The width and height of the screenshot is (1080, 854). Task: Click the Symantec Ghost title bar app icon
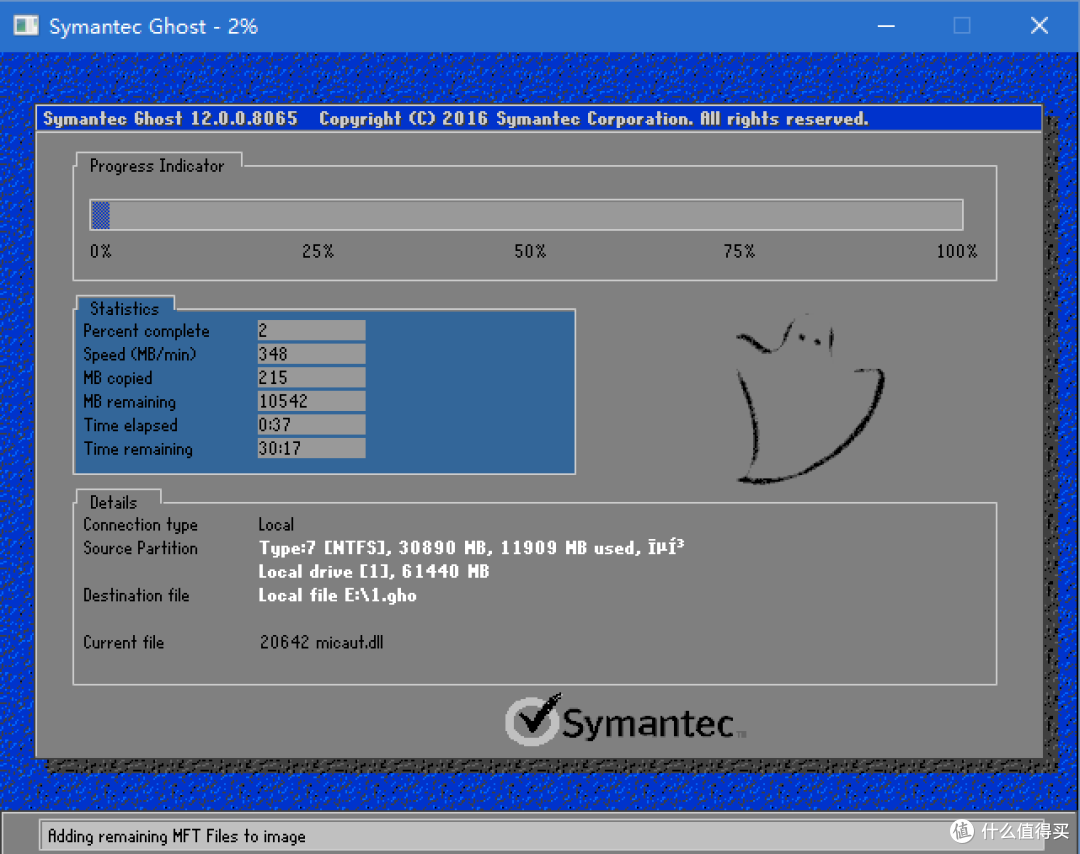pyautogui.click(x=26, y=25)
